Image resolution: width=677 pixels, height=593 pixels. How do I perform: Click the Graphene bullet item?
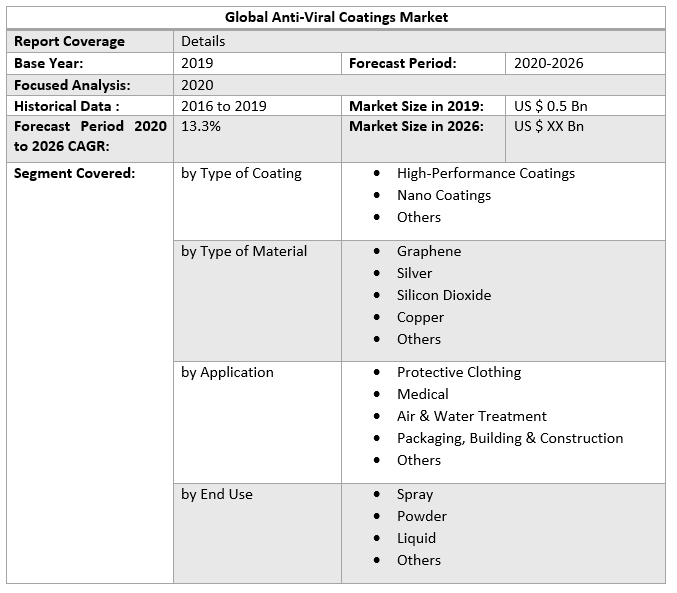coord(429,251)
